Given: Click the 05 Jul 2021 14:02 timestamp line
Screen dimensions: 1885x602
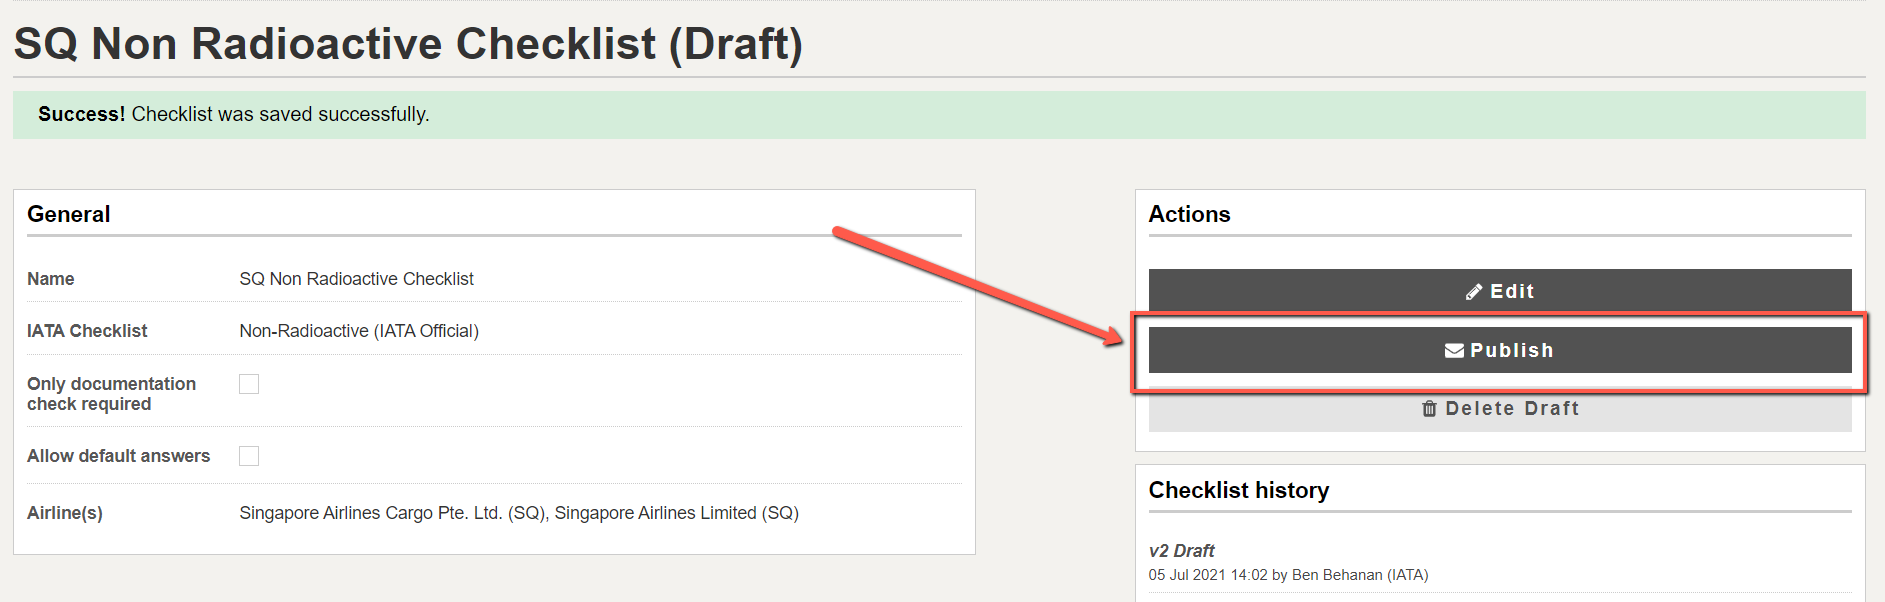Looking at the screenshot, I should (x=1288, y=575).
